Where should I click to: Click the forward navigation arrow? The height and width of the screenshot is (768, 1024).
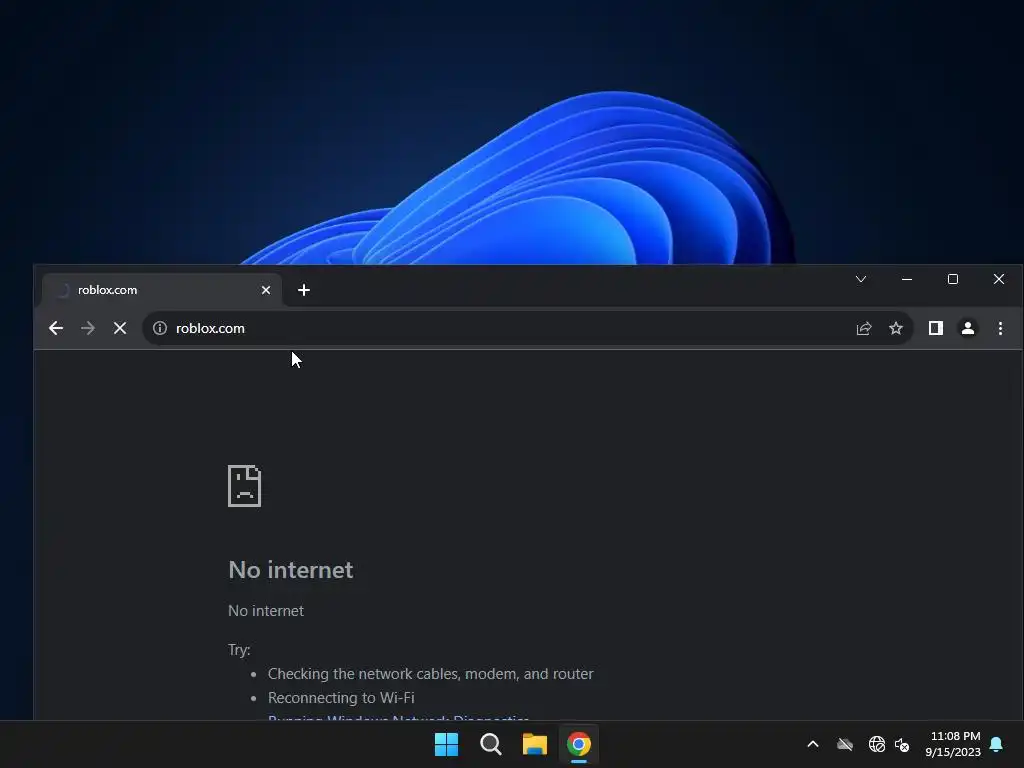point(88,328)
